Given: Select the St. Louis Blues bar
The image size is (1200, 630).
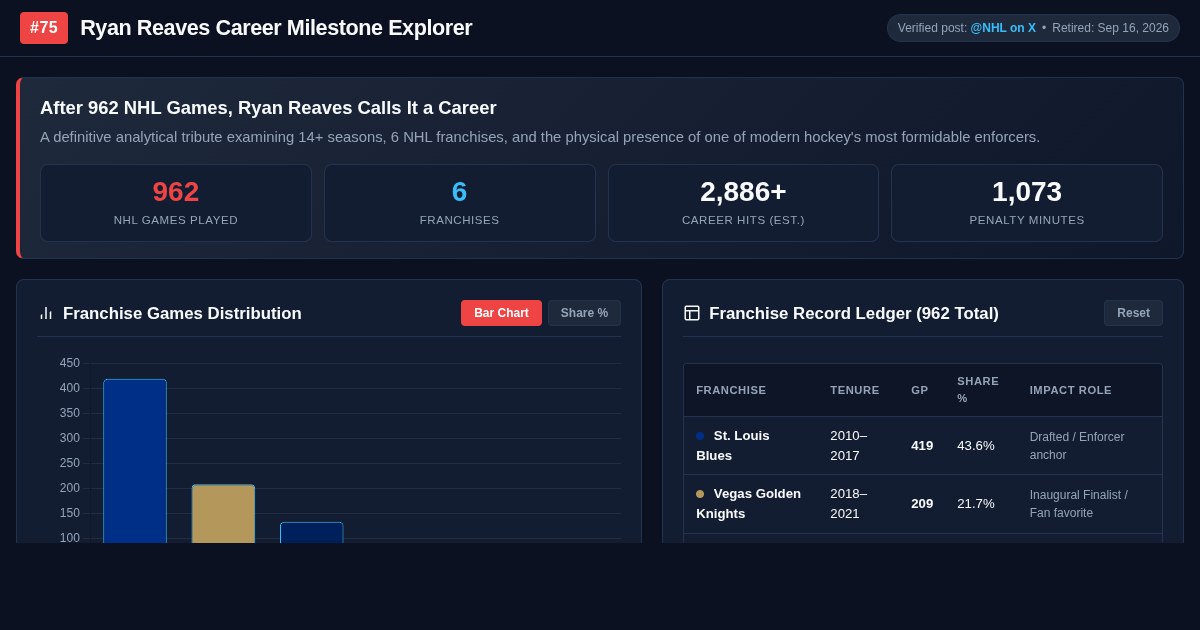Looking at the screenshot, I should 135,461.
